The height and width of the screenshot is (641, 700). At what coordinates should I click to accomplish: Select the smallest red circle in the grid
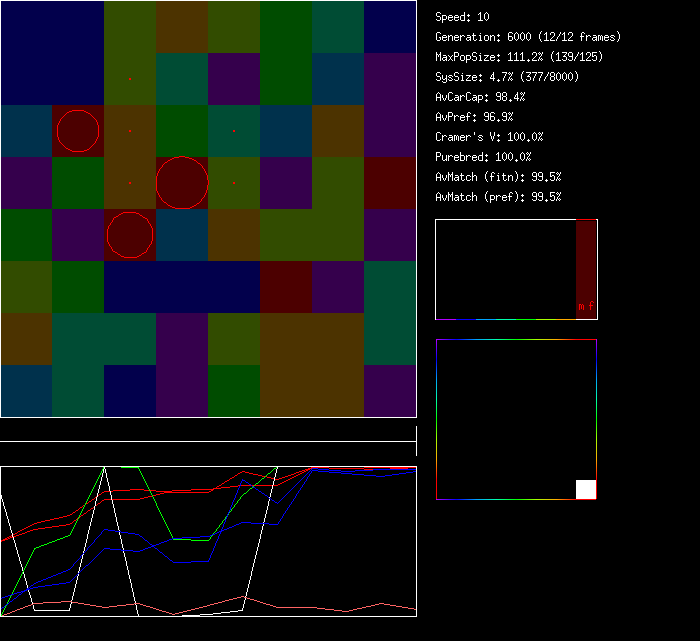78,131
